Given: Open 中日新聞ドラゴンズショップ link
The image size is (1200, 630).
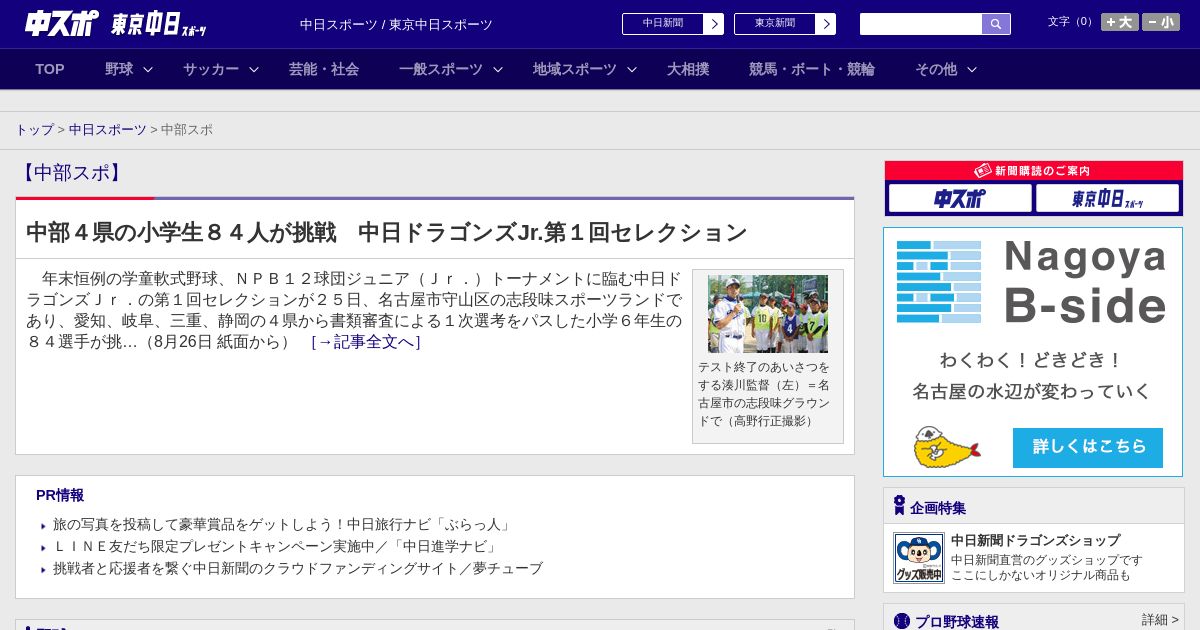Looking at the screenshot, I should [1035, 540].
